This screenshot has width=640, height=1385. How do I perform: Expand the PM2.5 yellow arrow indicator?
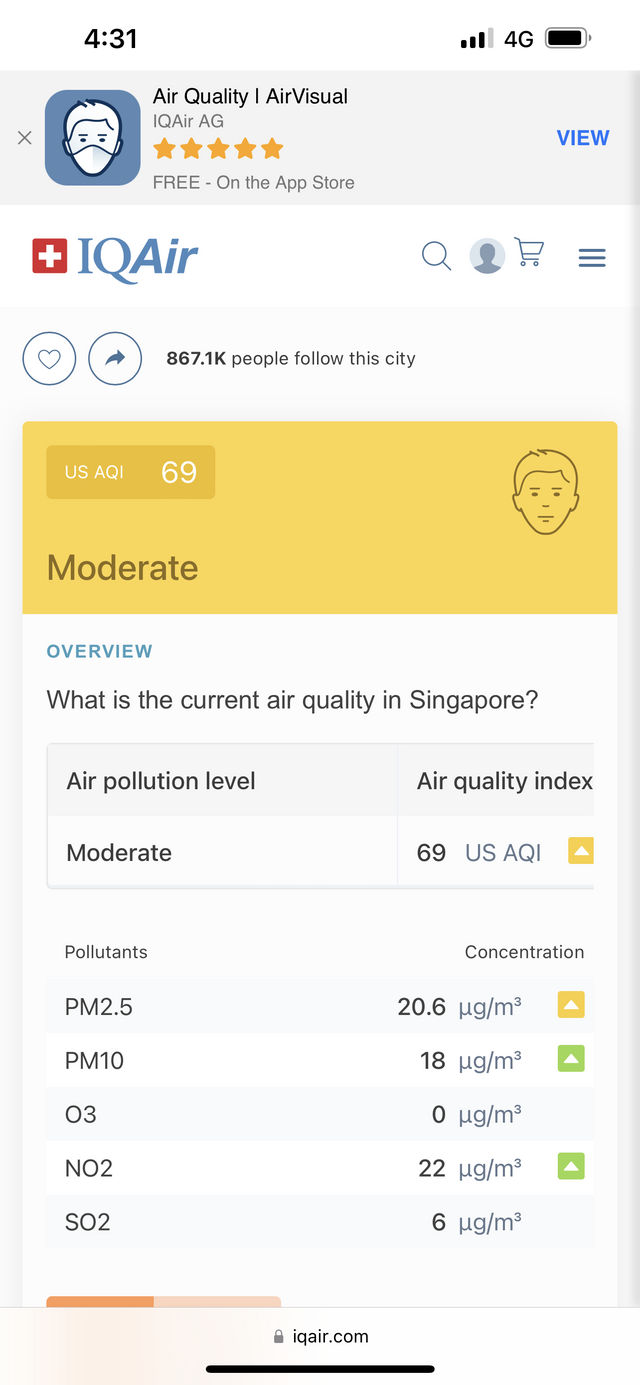pyautogui.click(x=571, y=1005)
